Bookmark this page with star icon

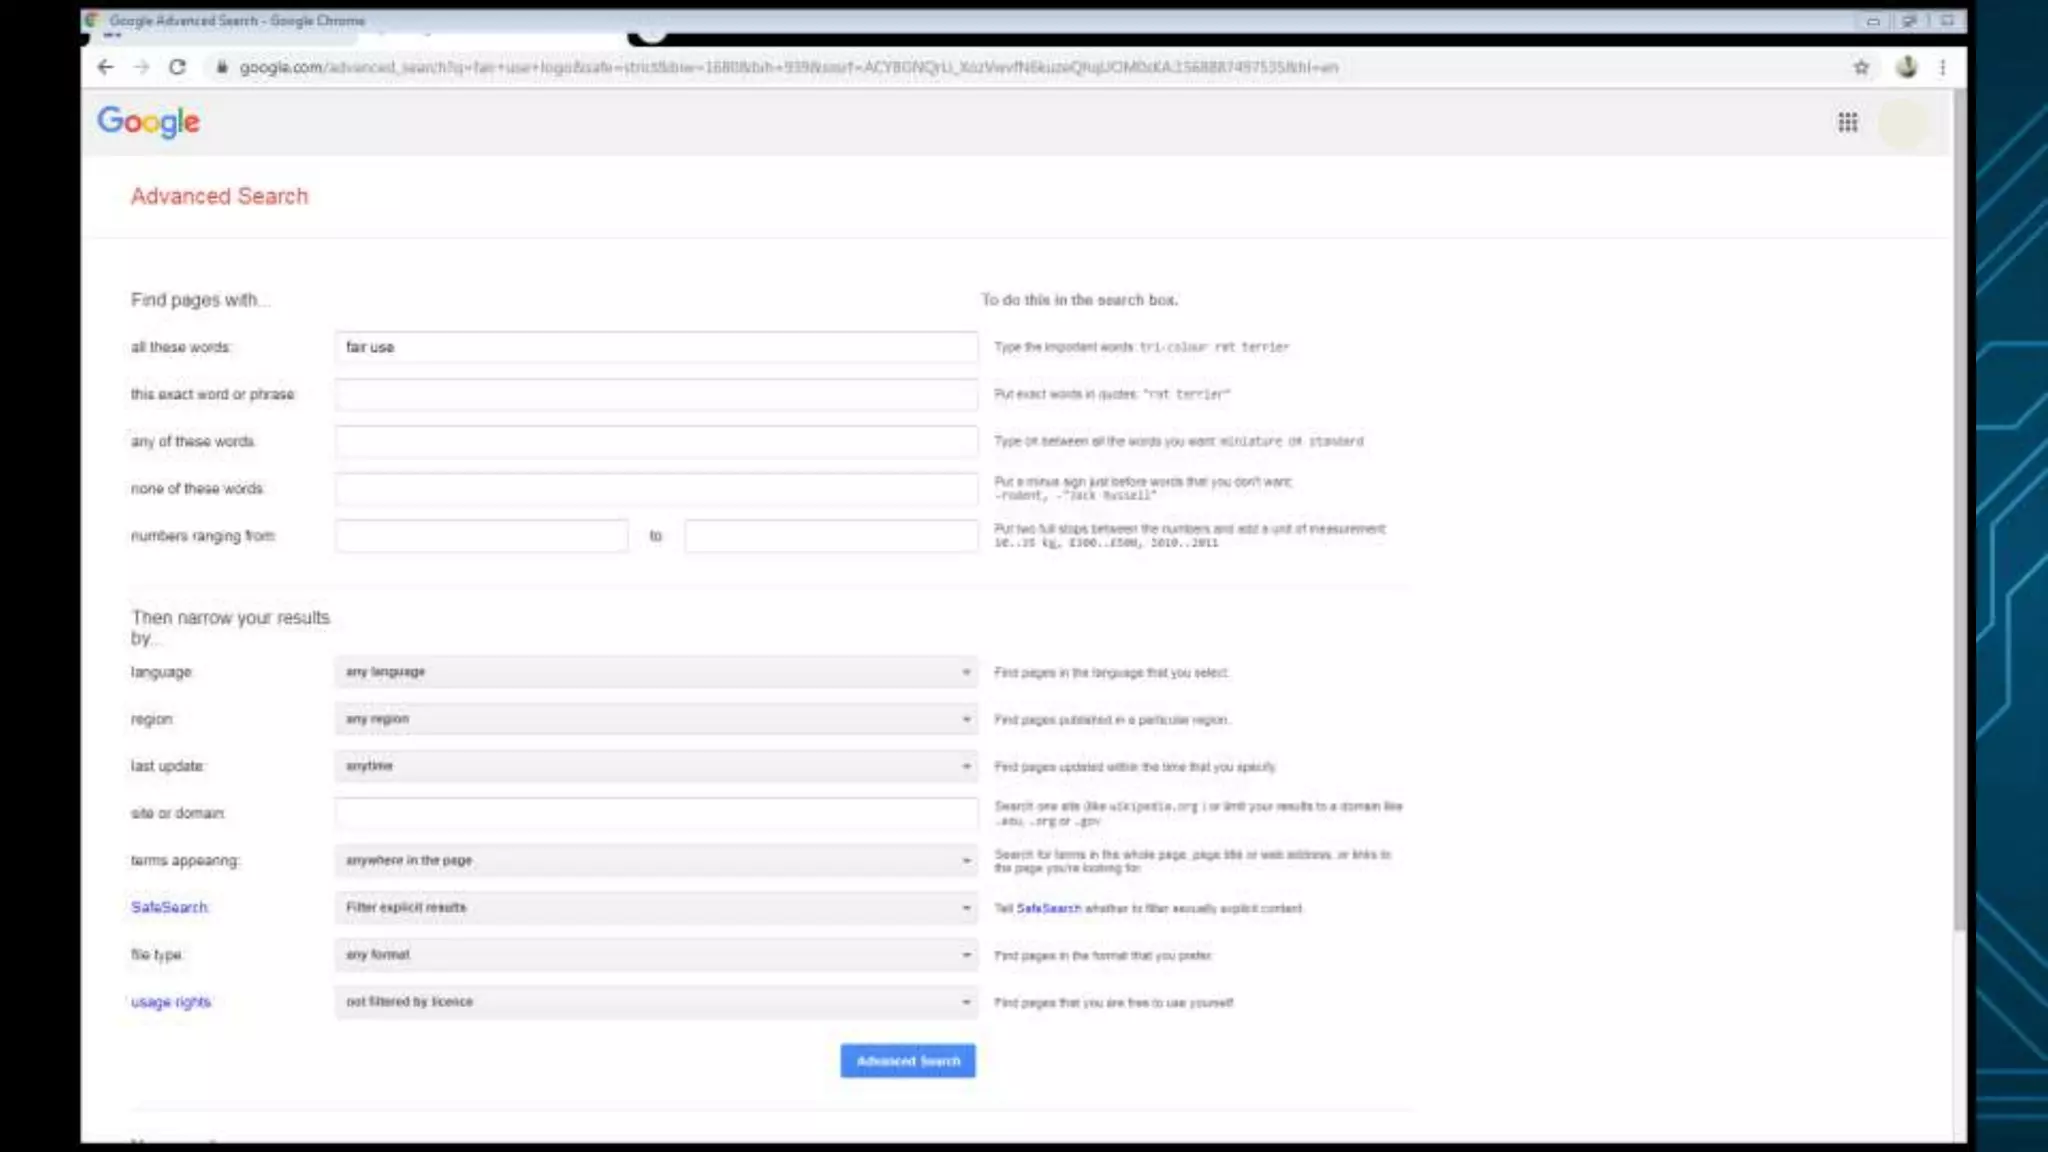click(x=1861, y=67)
